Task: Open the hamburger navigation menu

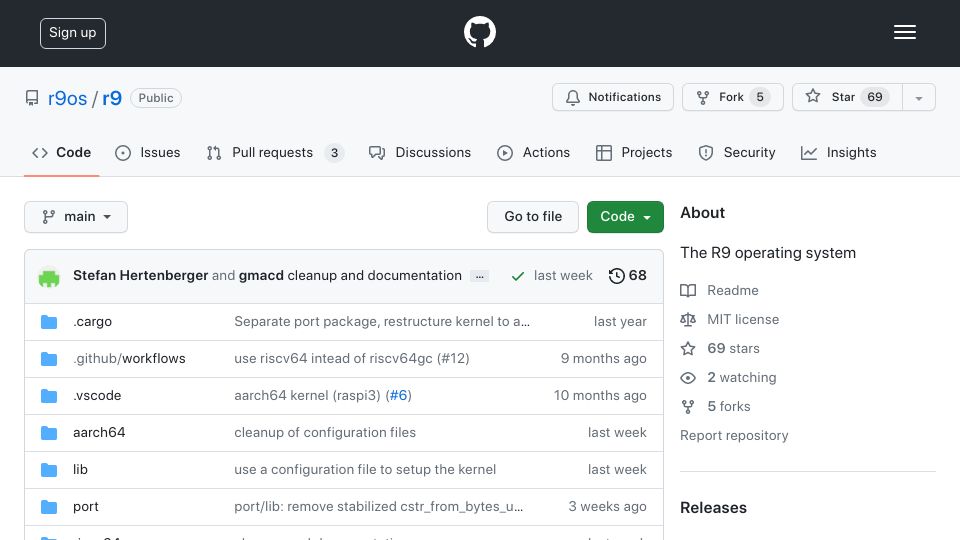Action: pos(904,32)
